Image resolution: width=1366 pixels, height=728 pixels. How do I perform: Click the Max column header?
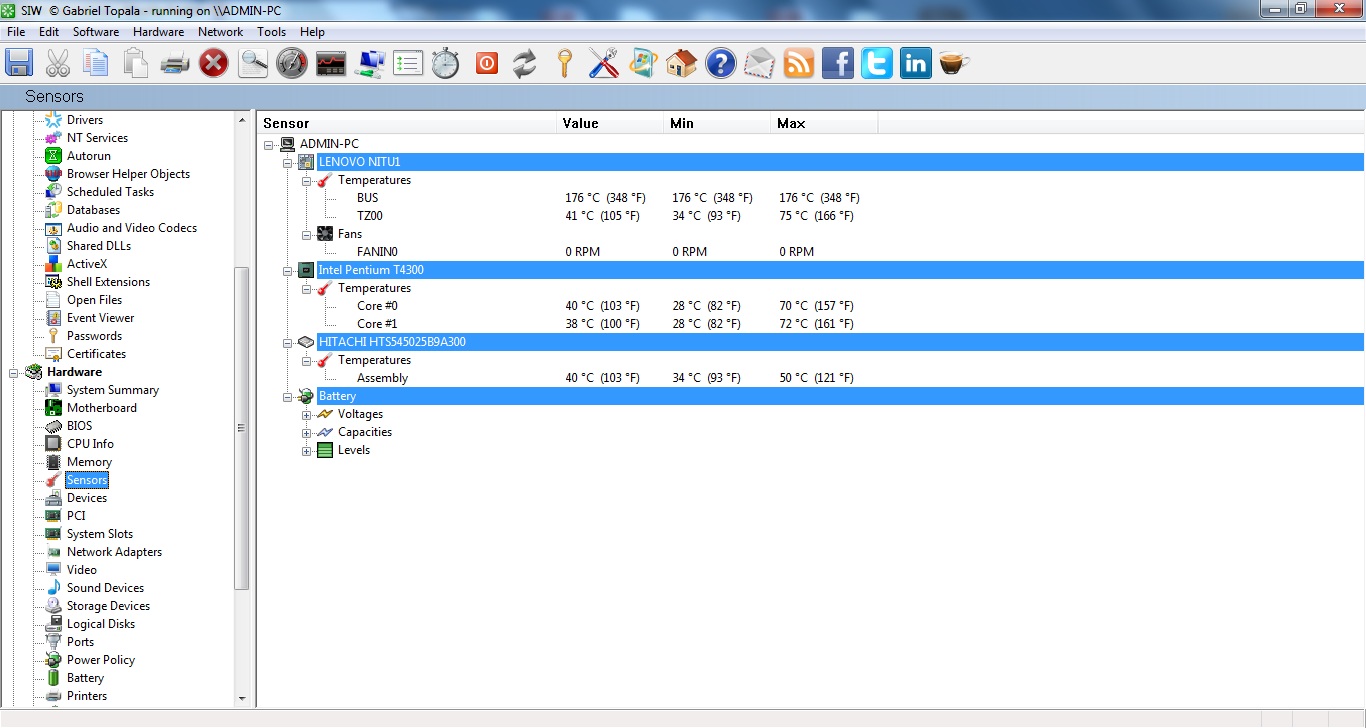pyautogui.click(x=825, y=123)
